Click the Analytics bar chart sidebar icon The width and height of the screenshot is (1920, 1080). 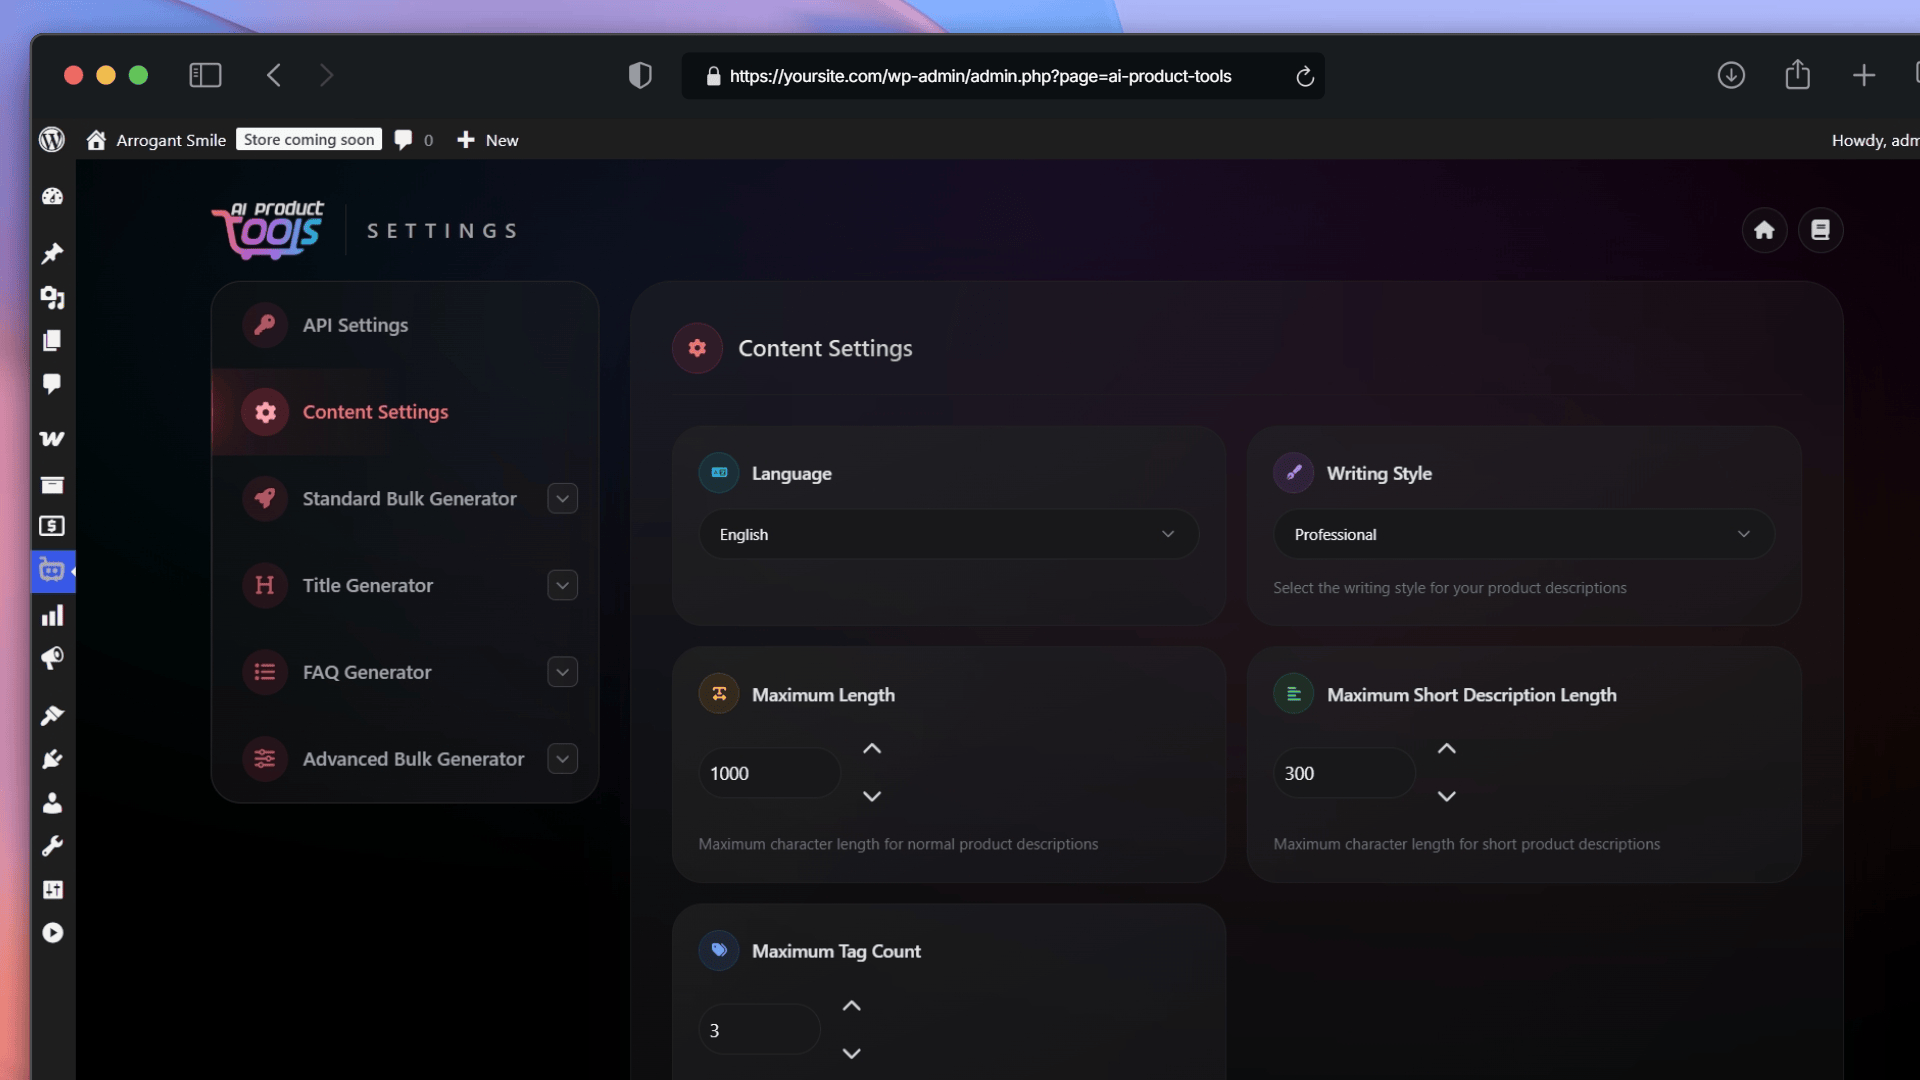coord(52,616)
